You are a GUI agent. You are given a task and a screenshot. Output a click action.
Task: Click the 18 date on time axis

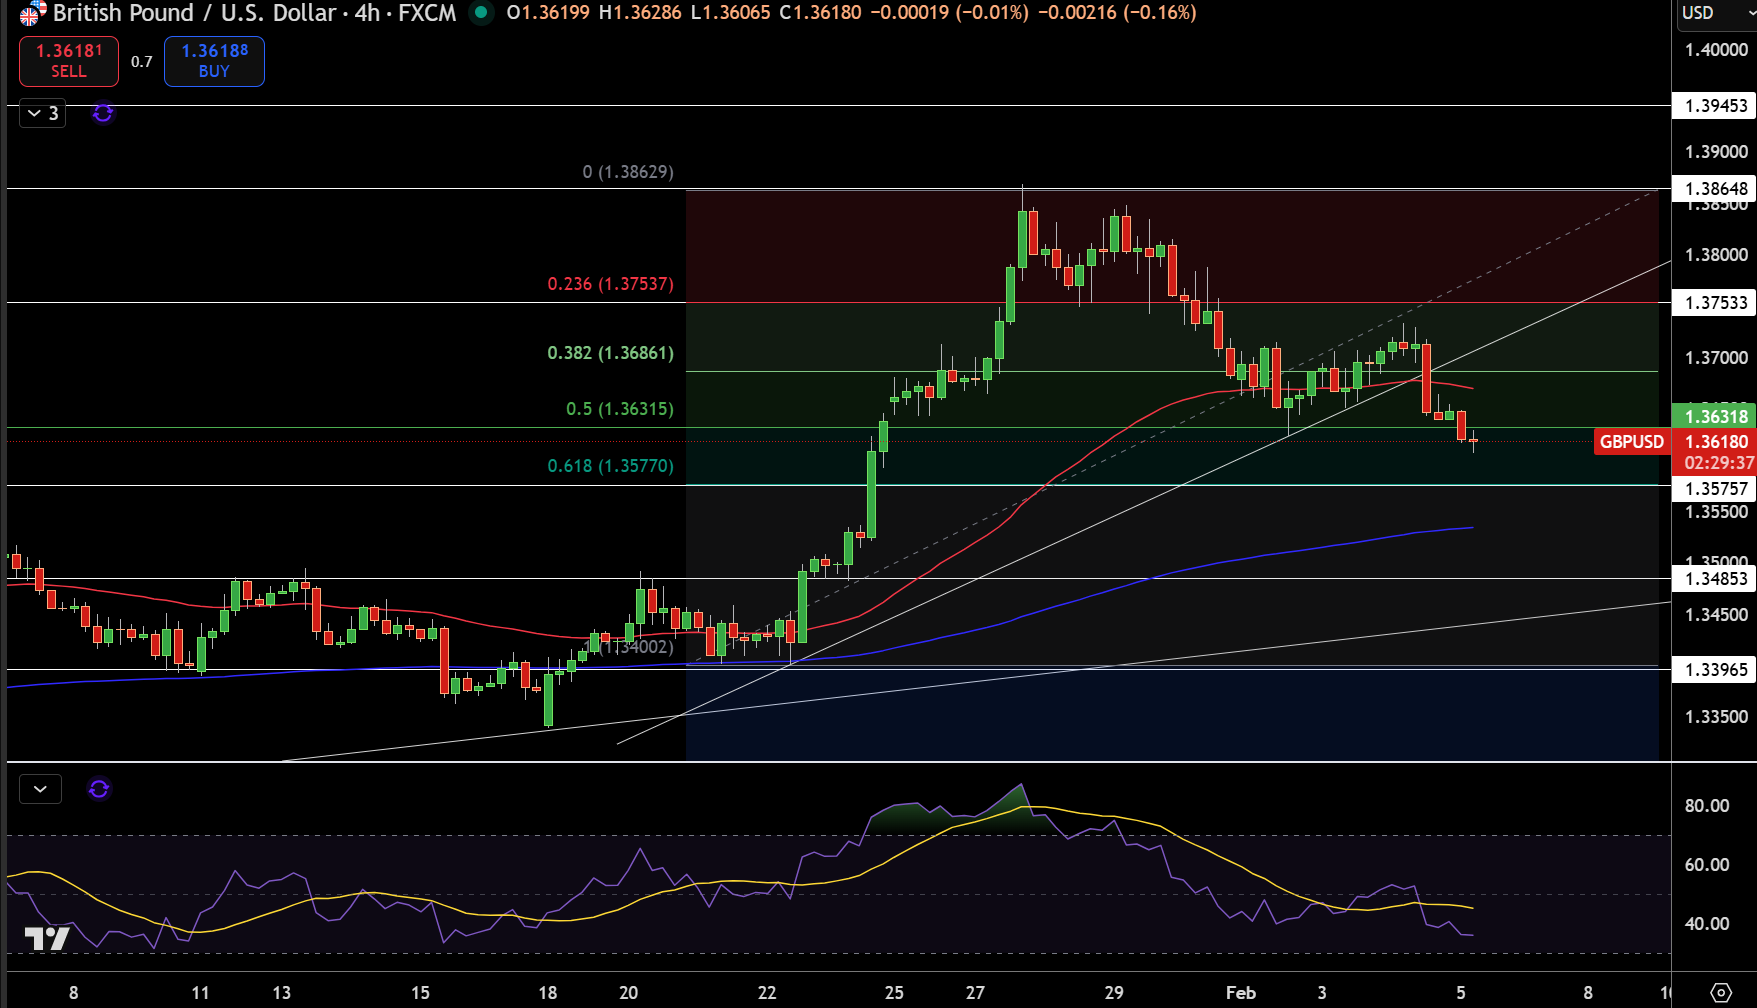[548, 993]
